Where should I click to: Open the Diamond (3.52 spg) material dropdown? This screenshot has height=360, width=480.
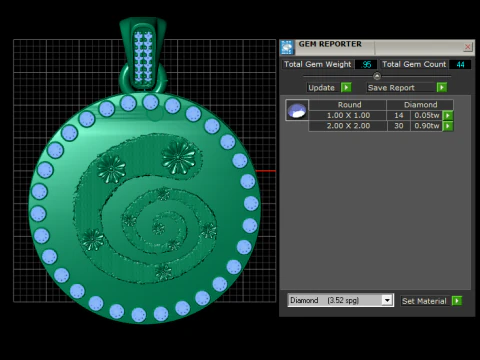(387, 300)
